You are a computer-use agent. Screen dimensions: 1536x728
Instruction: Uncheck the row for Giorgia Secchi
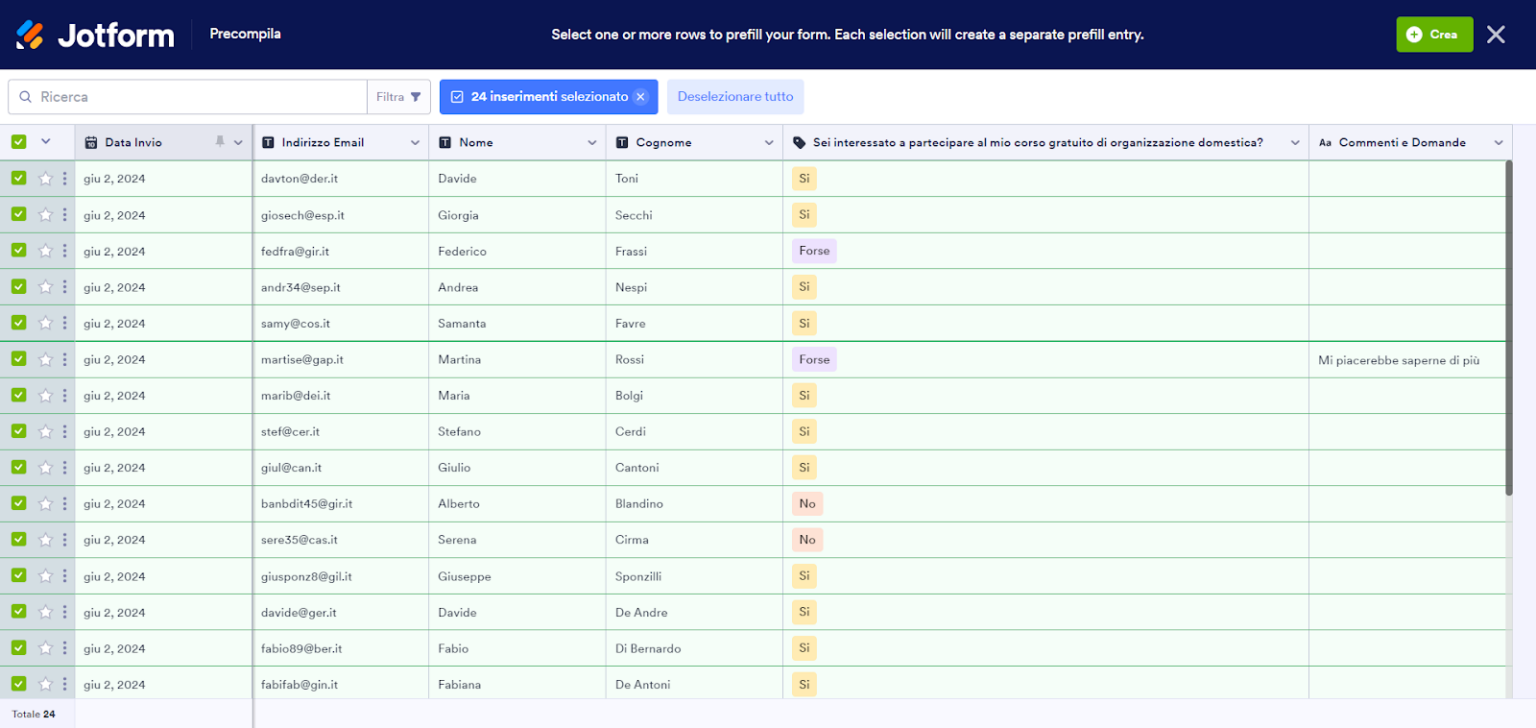(18, 214)
